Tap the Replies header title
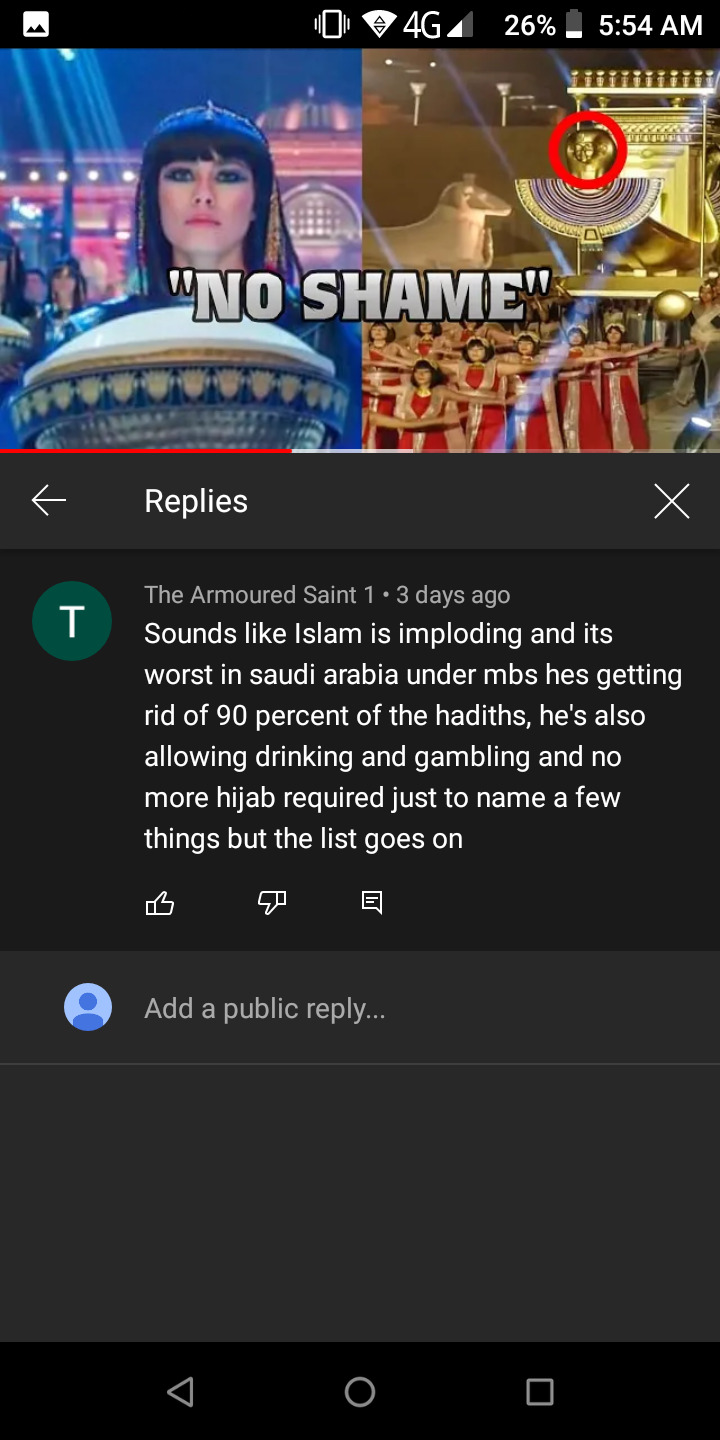 tap(196, 501)
